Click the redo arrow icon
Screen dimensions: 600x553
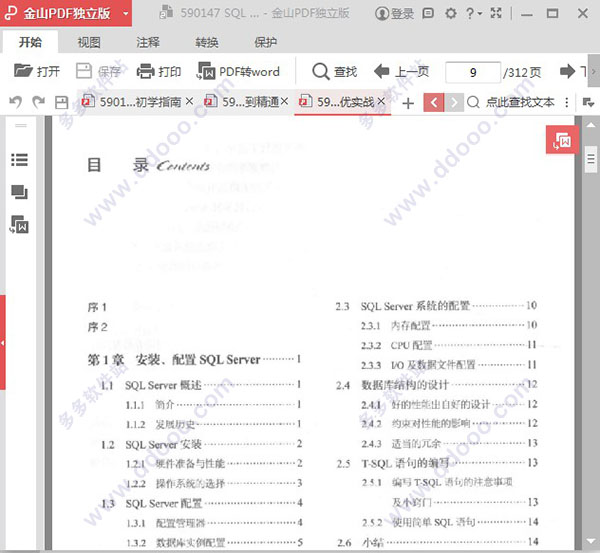pos(38,102)
